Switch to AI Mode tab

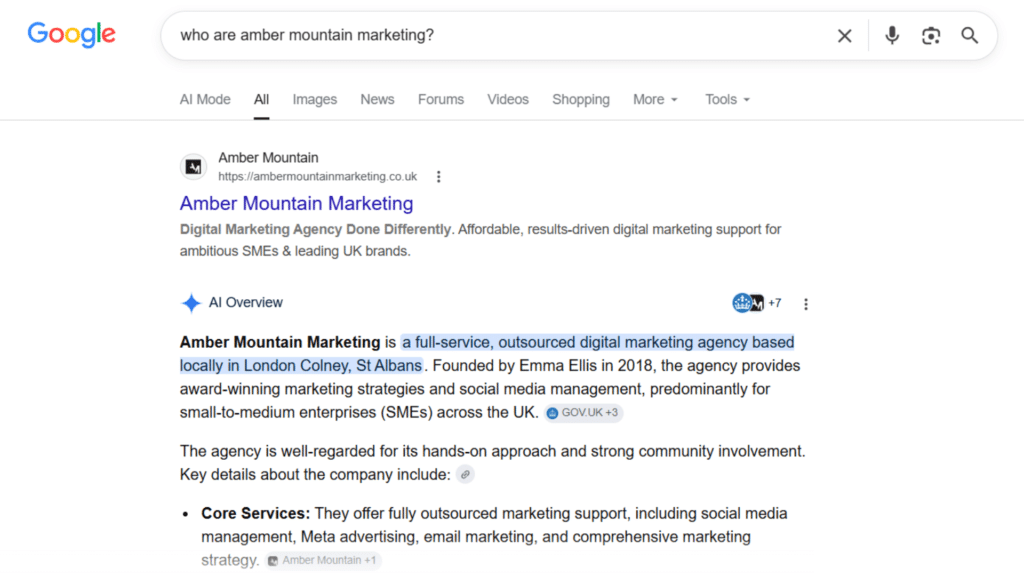pos(205,99)
